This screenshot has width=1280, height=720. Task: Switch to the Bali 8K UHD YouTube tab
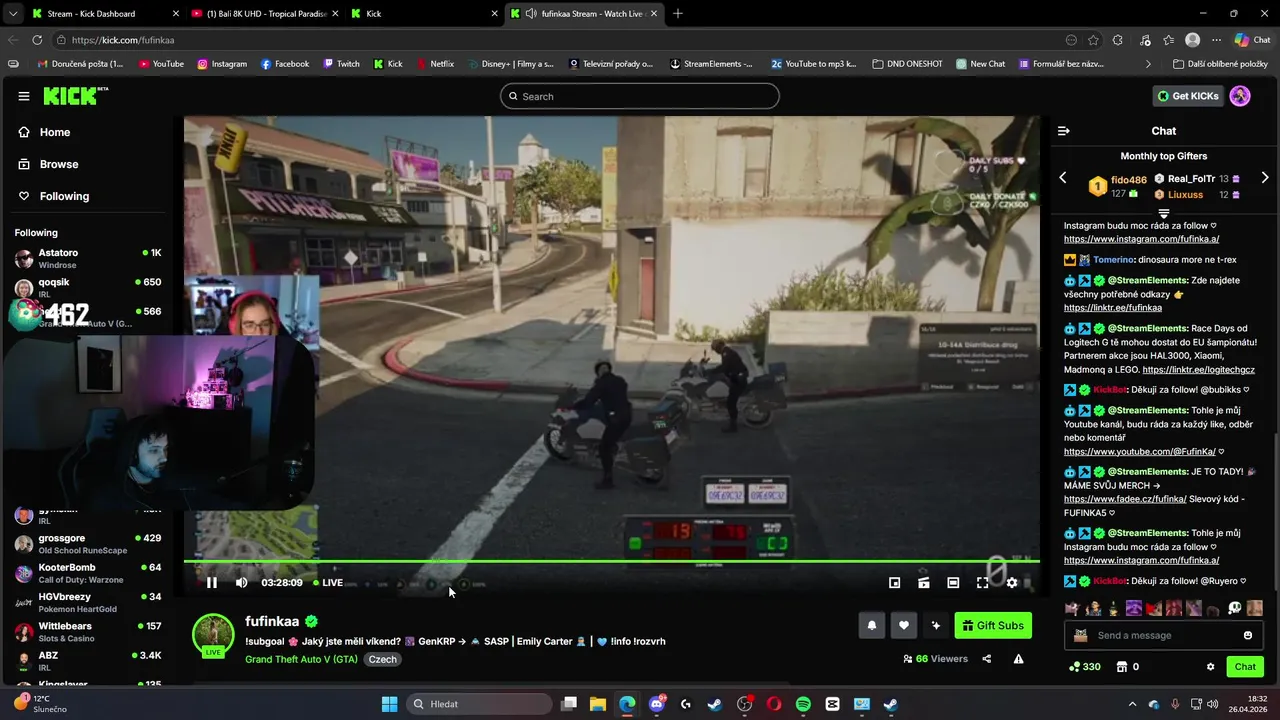pyautogui.click(x=262, y=14)
